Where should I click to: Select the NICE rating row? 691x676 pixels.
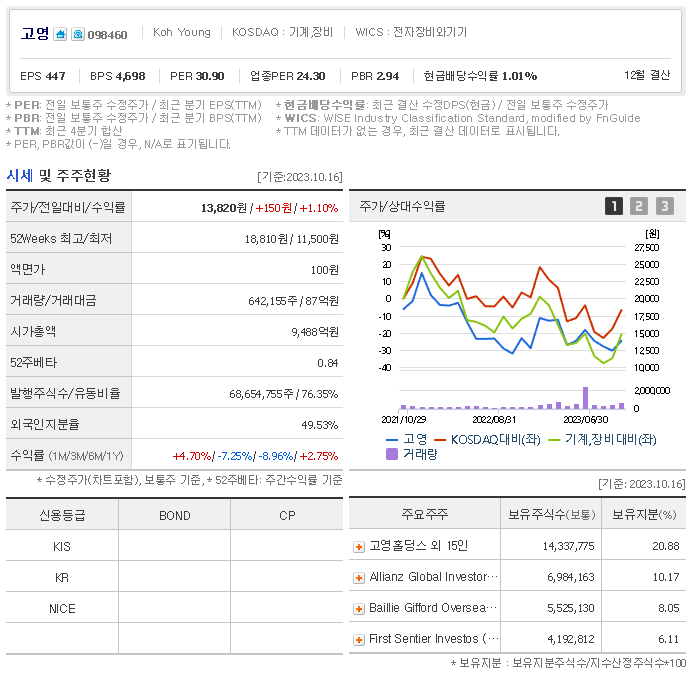coord(175,608)
